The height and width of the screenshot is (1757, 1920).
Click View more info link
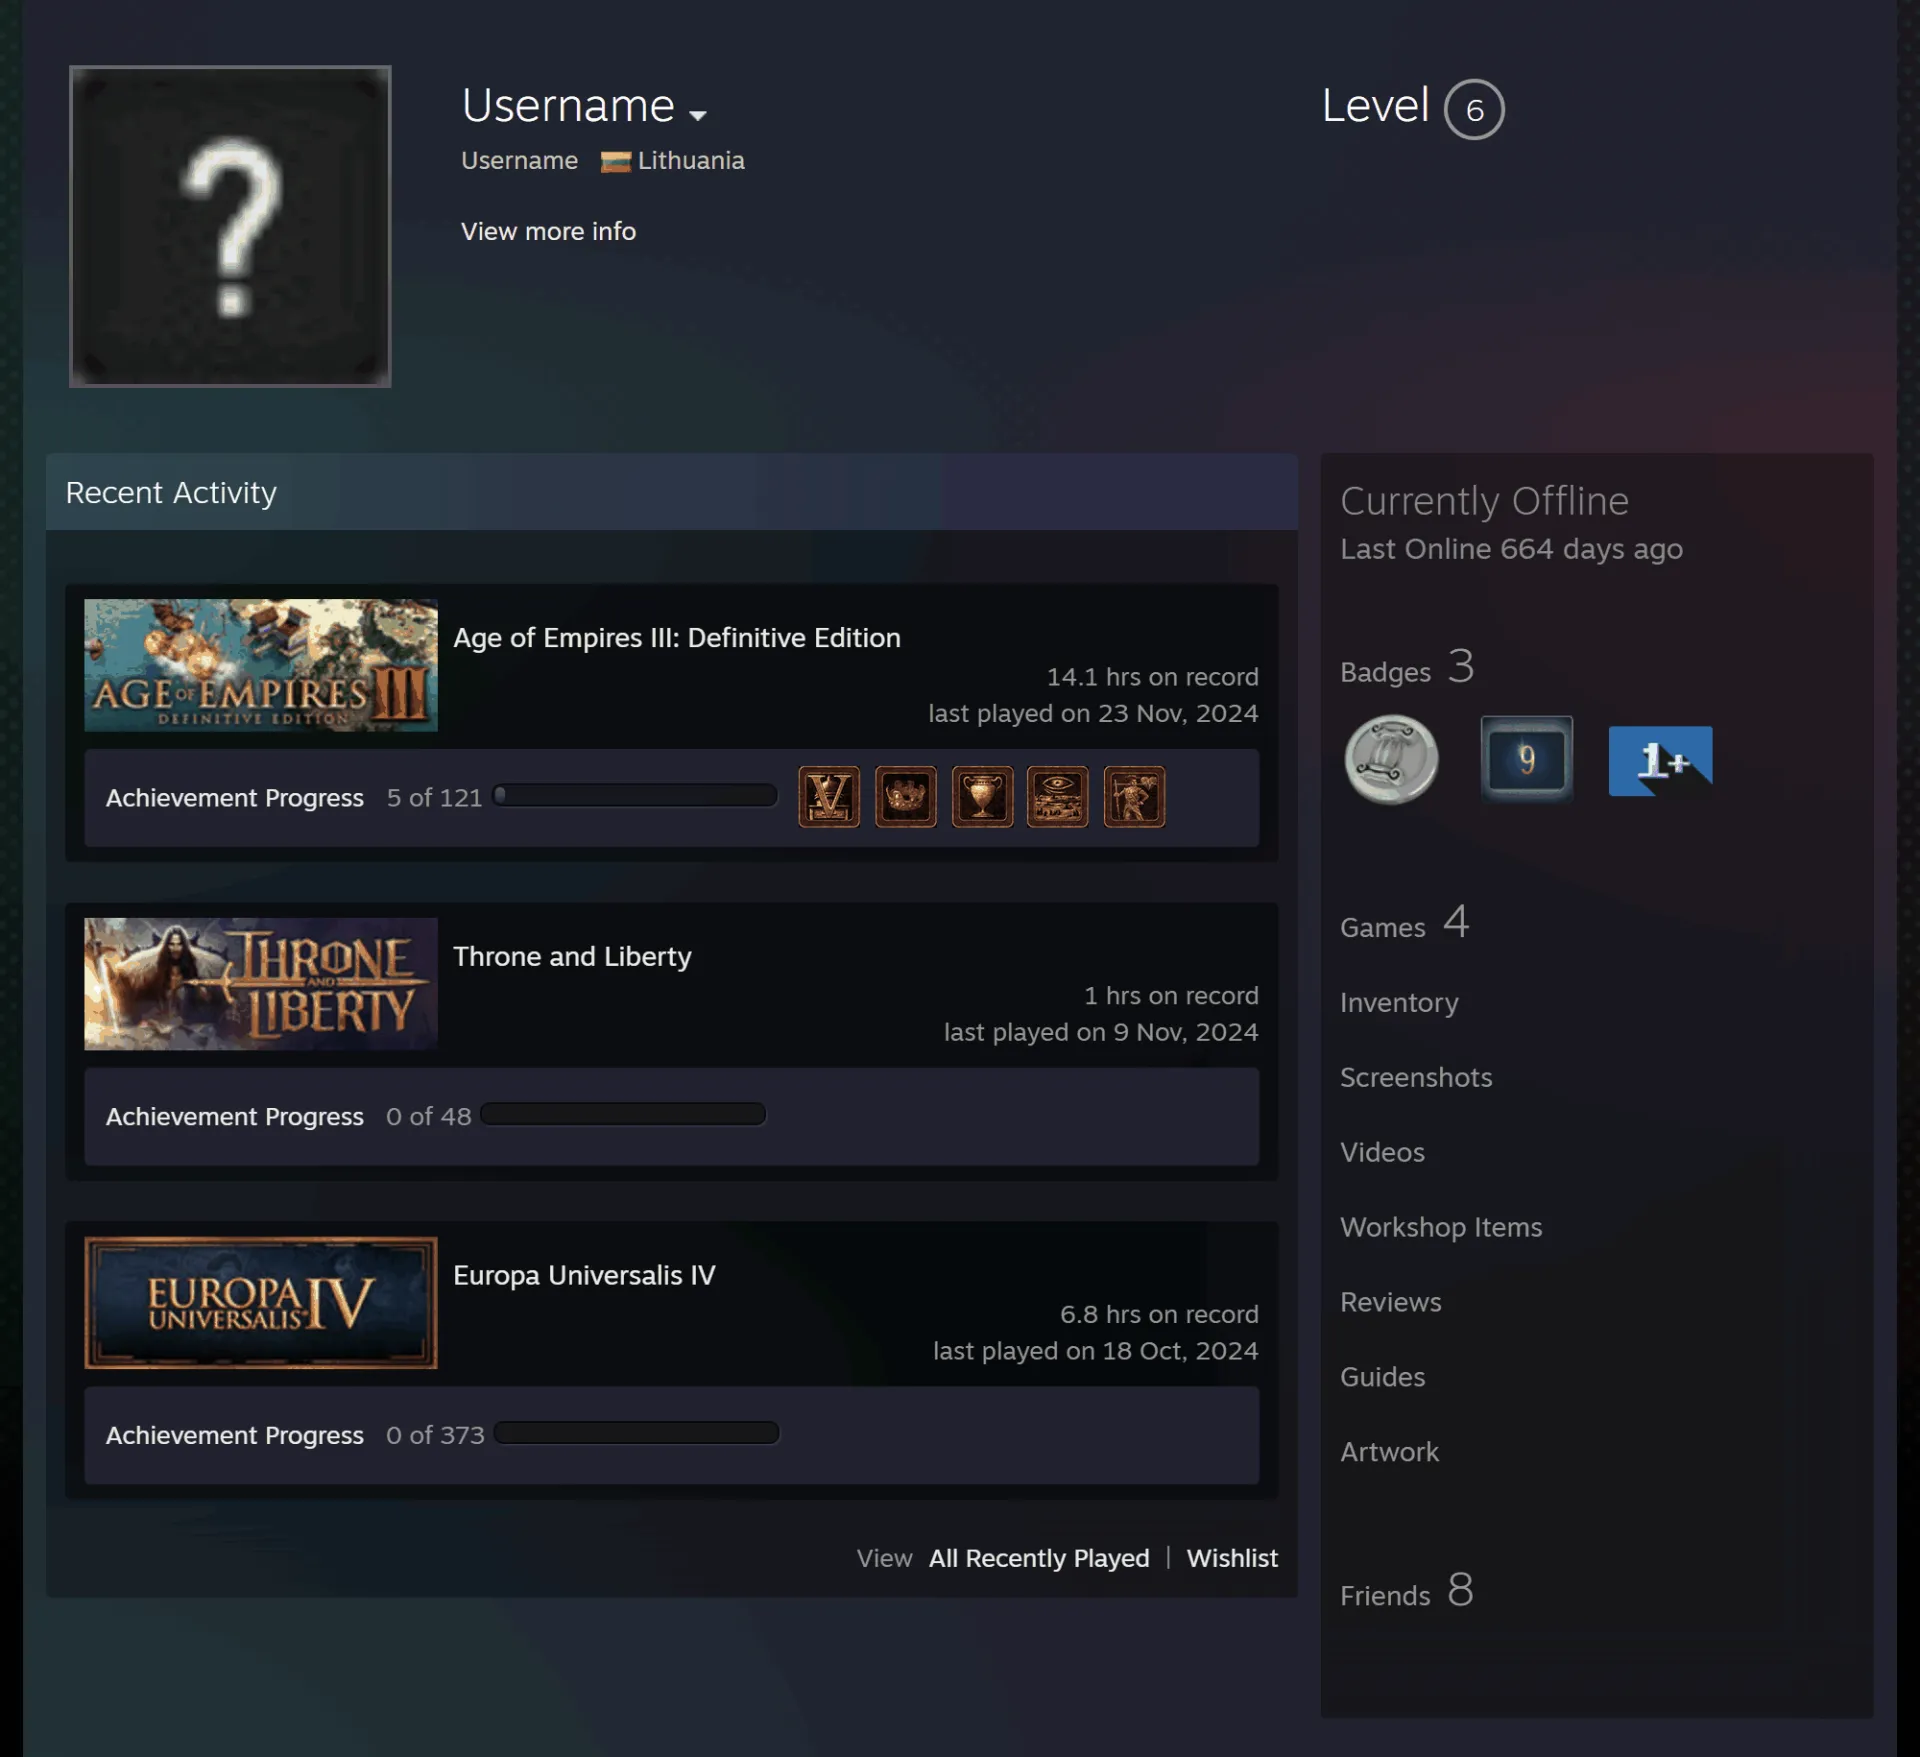[x=548, y=231]
